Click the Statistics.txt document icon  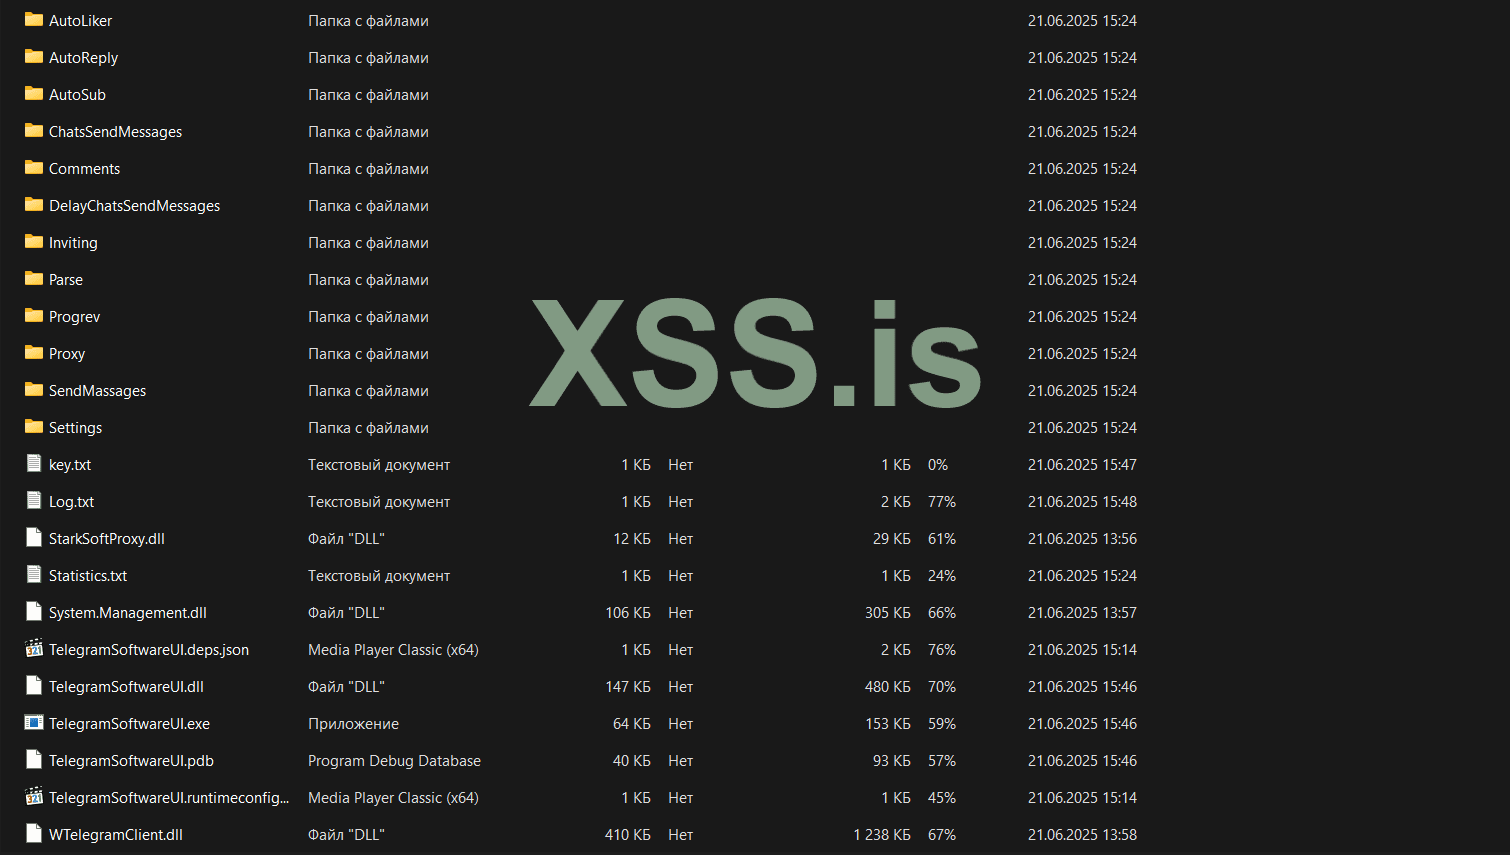[34, 575]
